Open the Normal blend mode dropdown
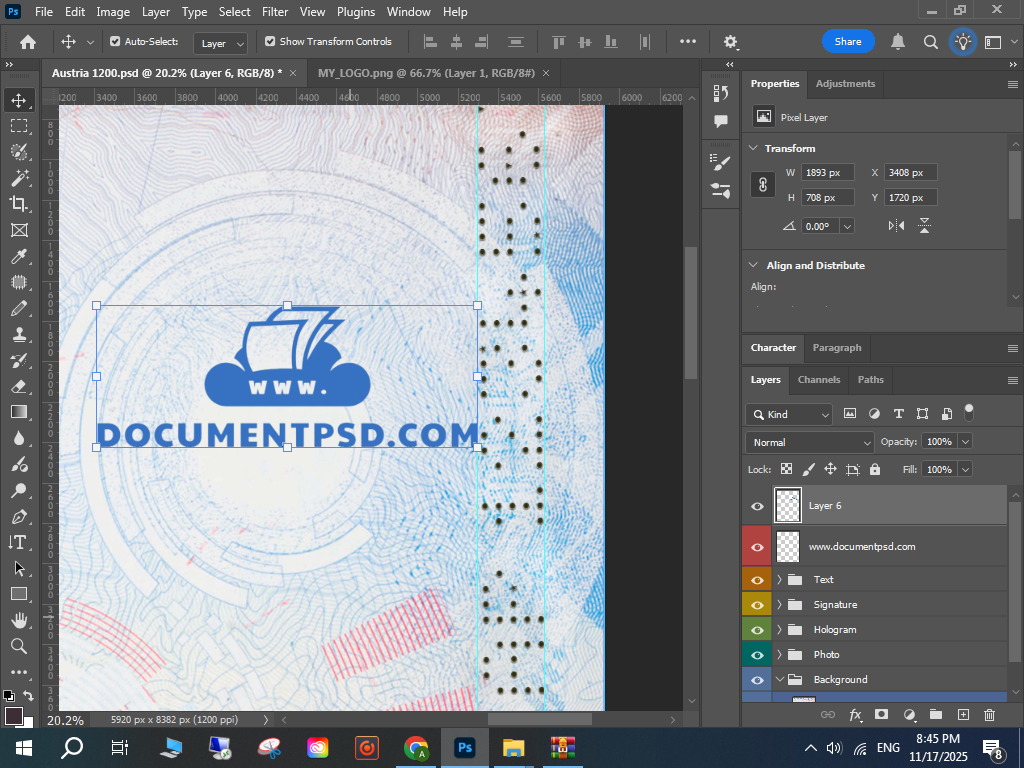The height and width of the screenshot is (768, 1024). [x=810, y=442]
